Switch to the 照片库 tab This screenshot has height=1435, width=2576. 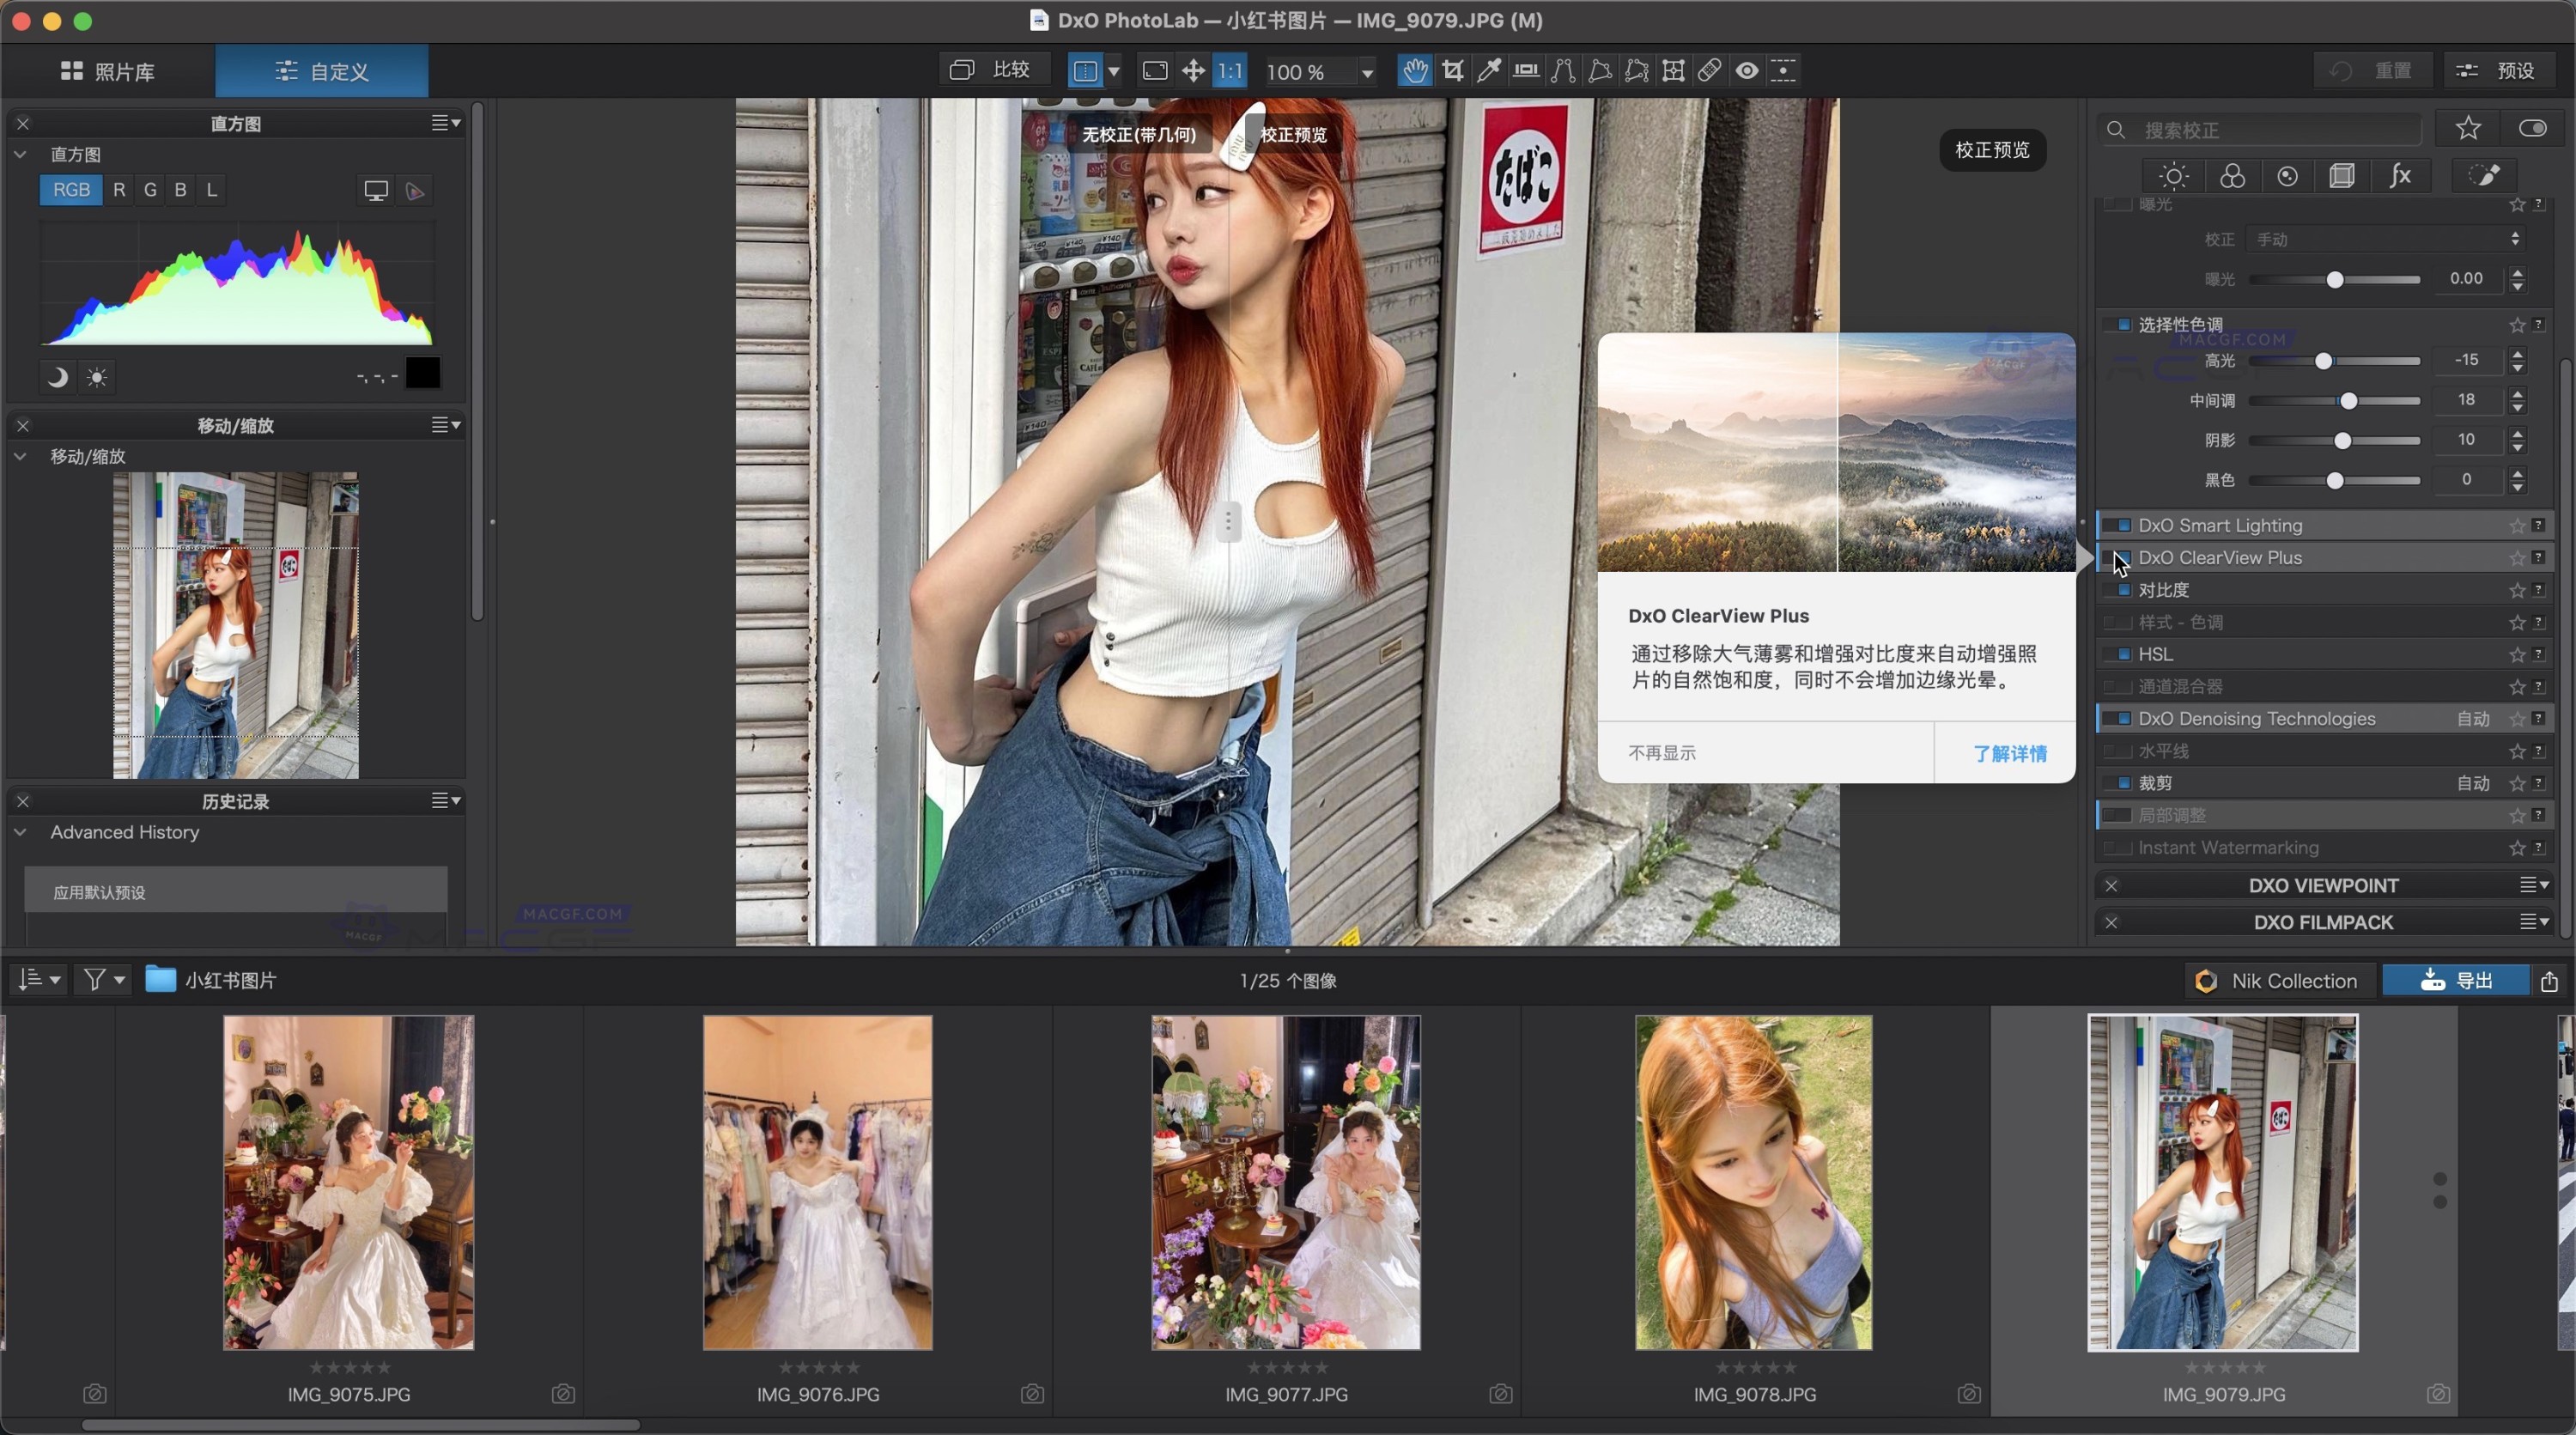pyautogui.click(x=109, y=70)
